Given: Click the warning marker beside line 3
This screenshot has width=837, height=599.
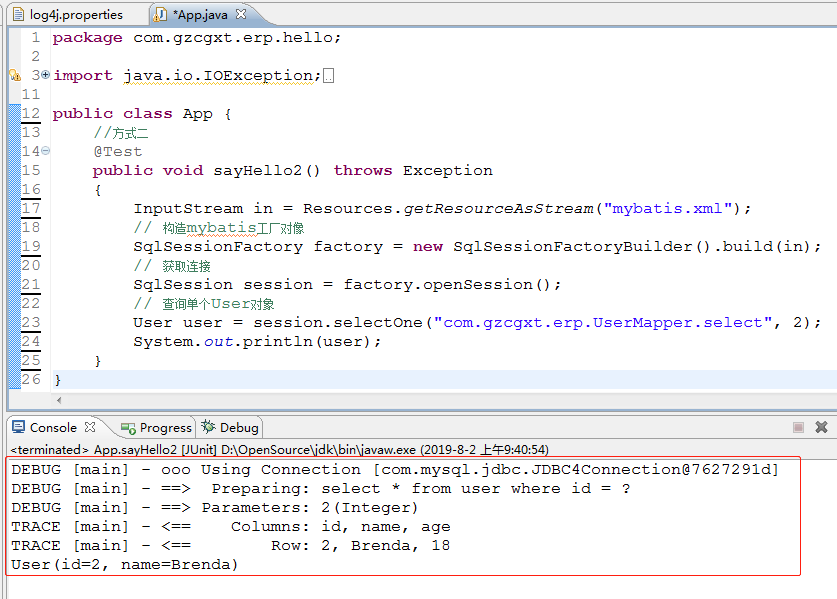Looking at the screenshot, I should pyautogui.click(x=15, y=75).
